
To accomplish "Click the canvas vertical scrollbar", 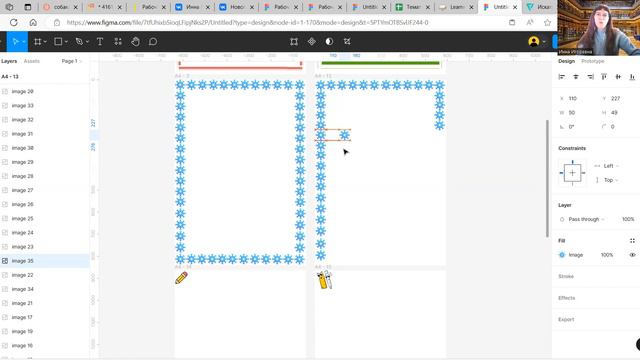I will click(x=548, y=178).
